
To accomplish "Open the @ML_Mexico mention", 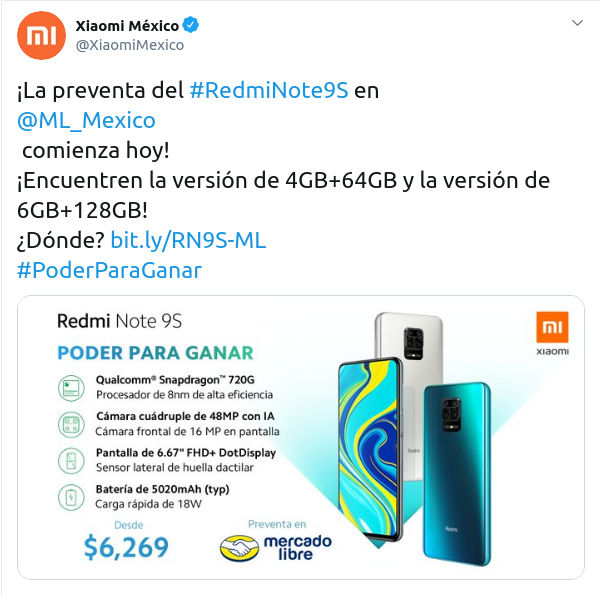I will 86,121.
